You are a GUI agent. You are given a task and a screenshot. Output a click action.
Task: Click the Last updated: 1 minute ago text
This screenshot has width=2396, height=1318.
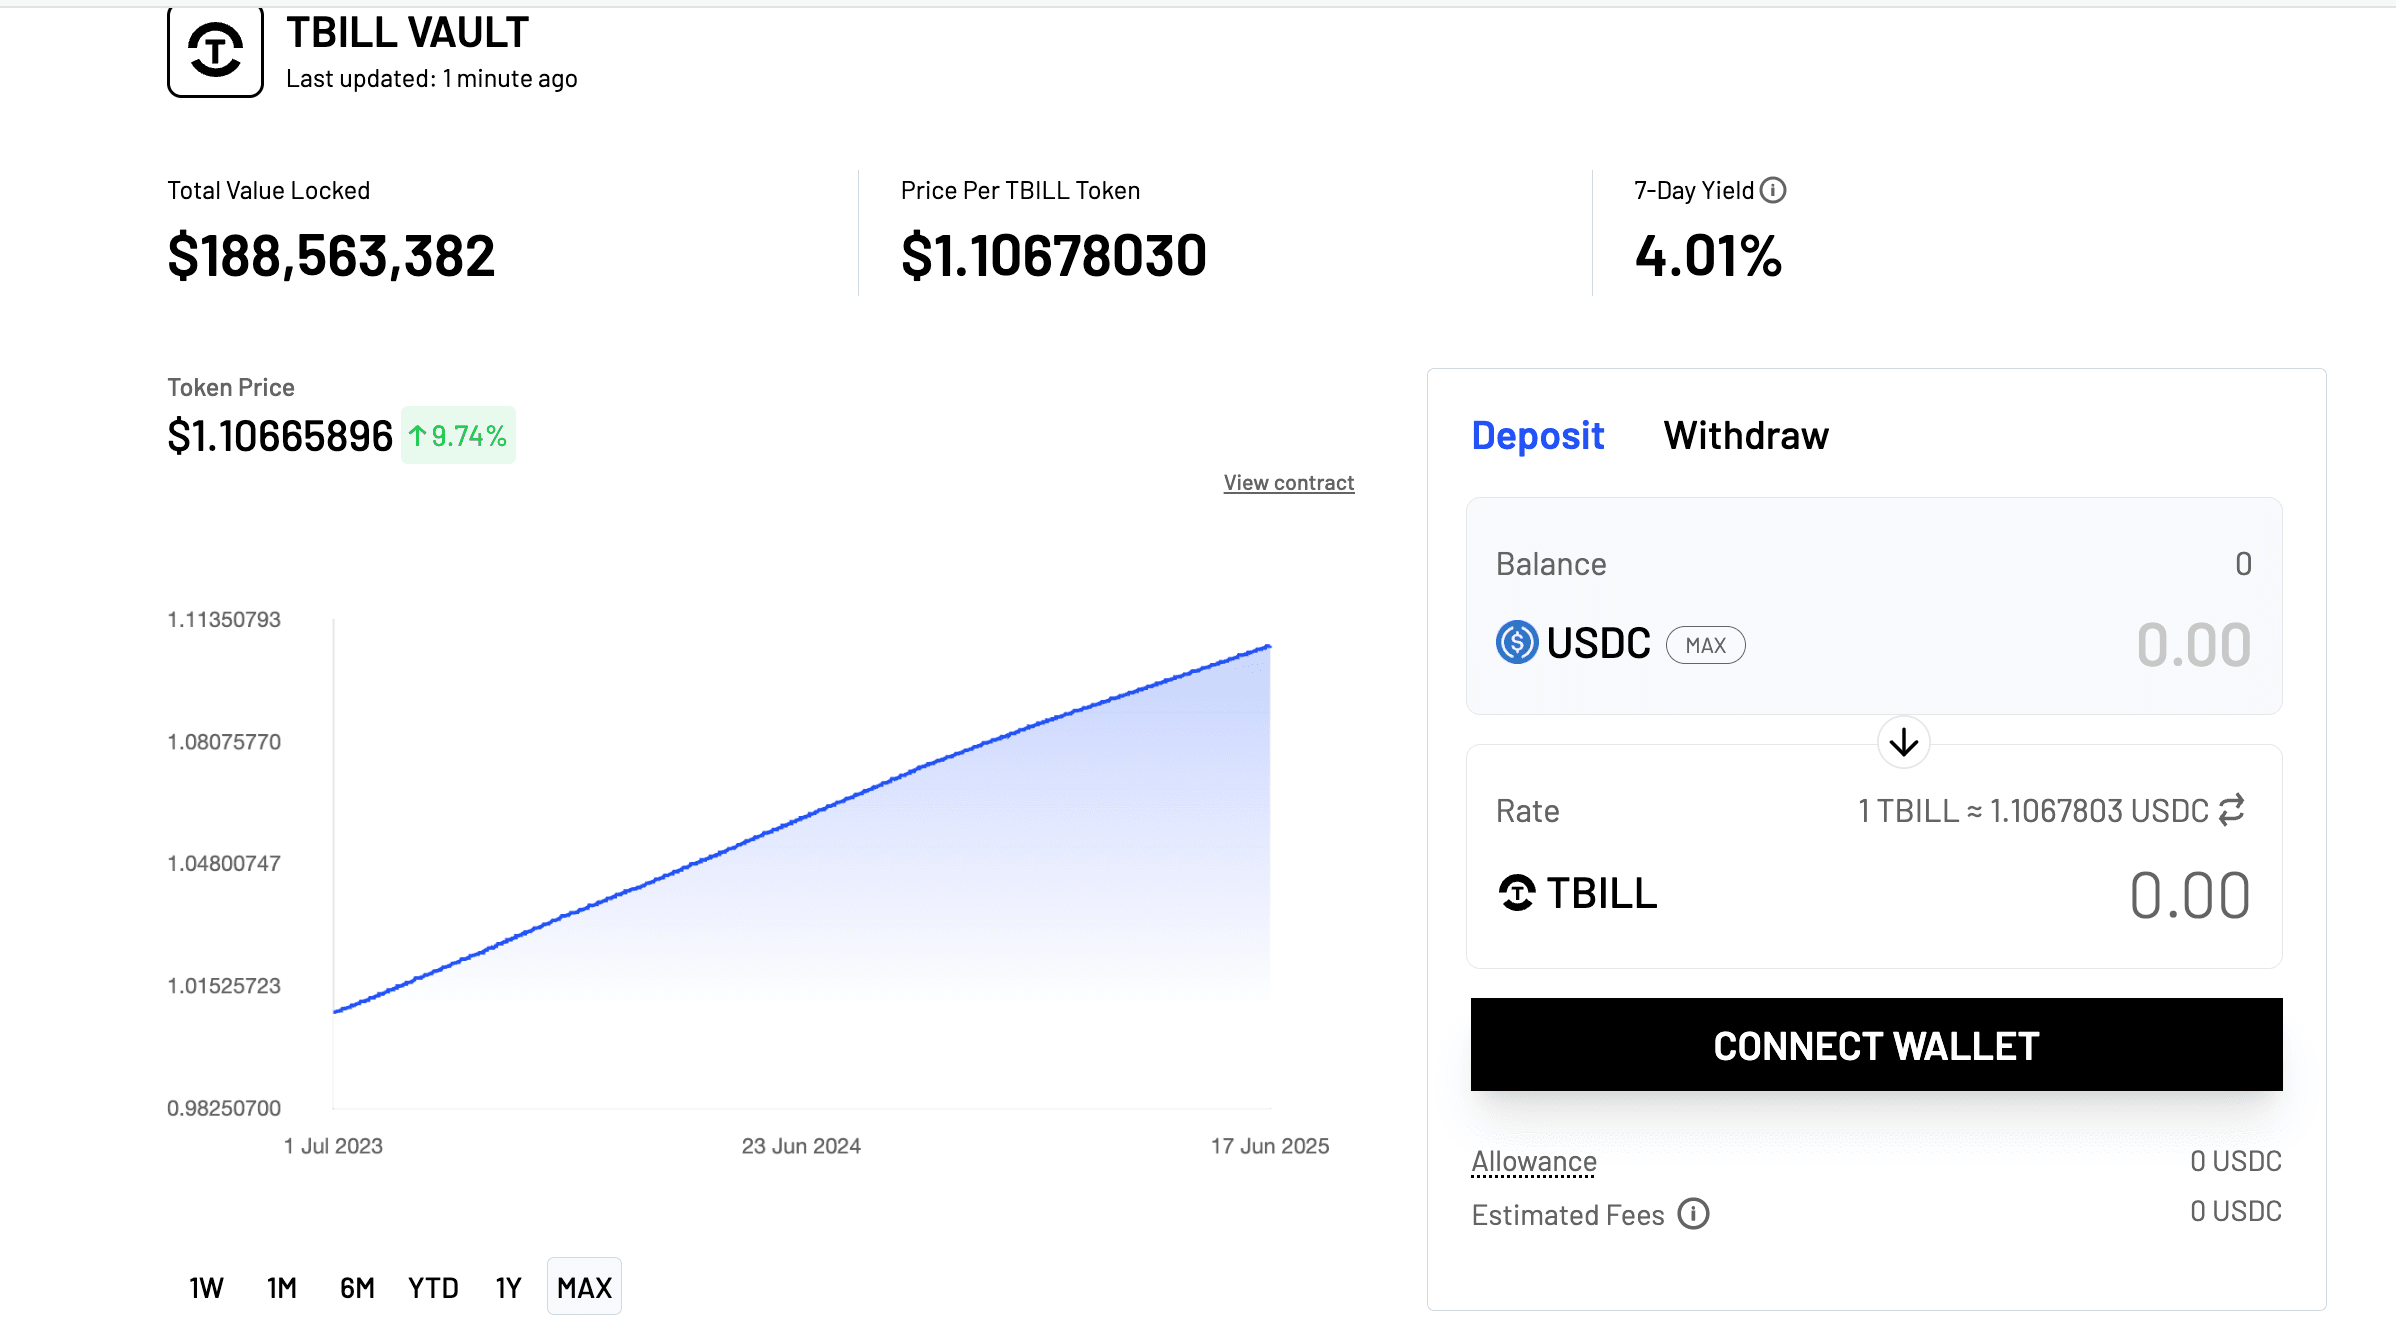click(432, 79)
